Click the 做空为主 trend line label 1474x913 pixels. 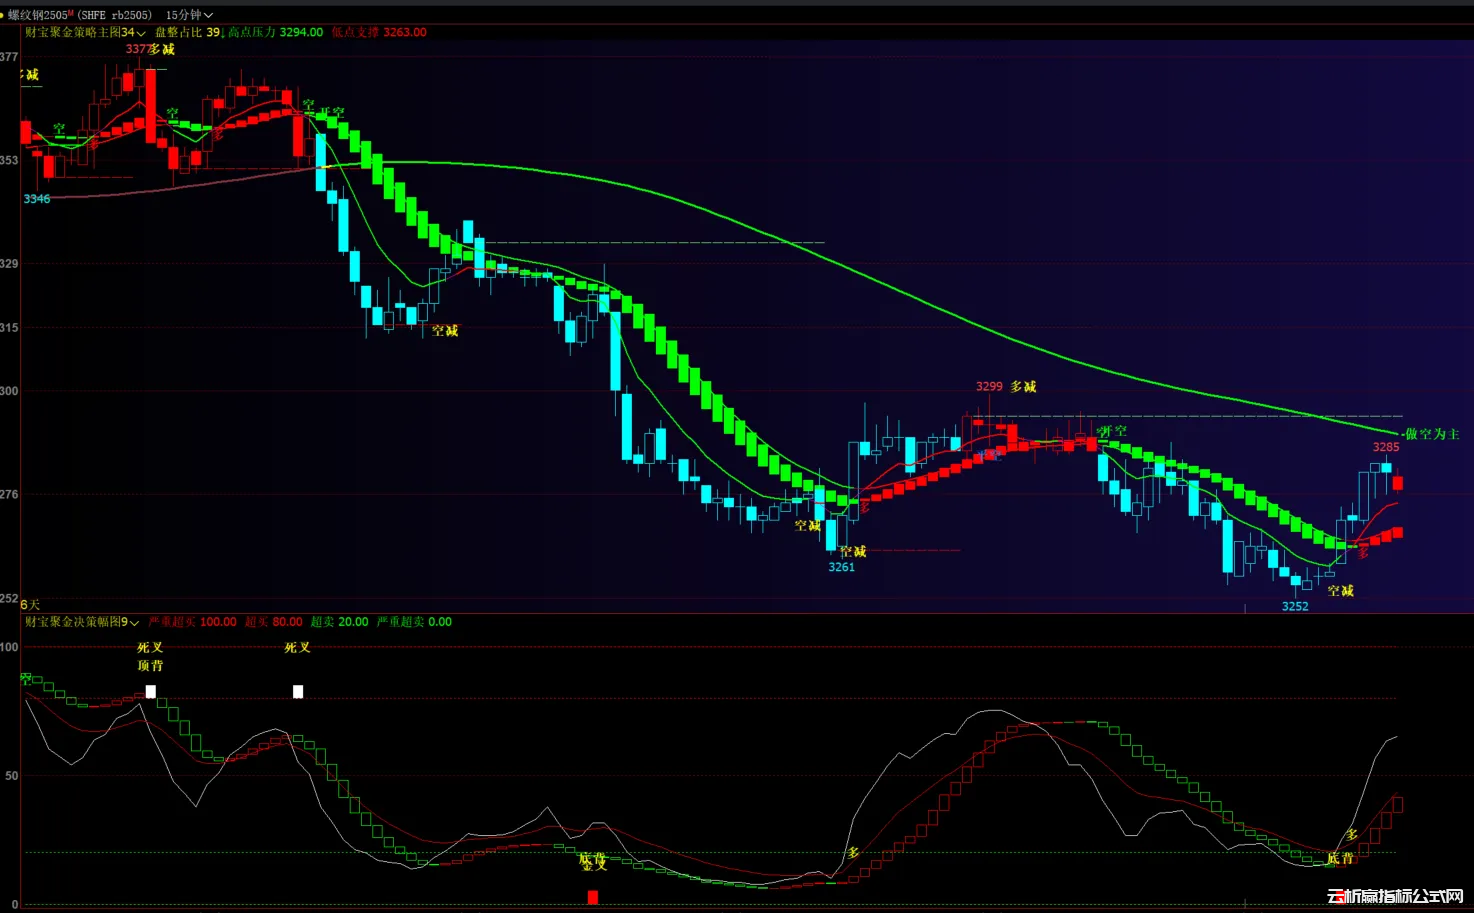point(1432,434)
